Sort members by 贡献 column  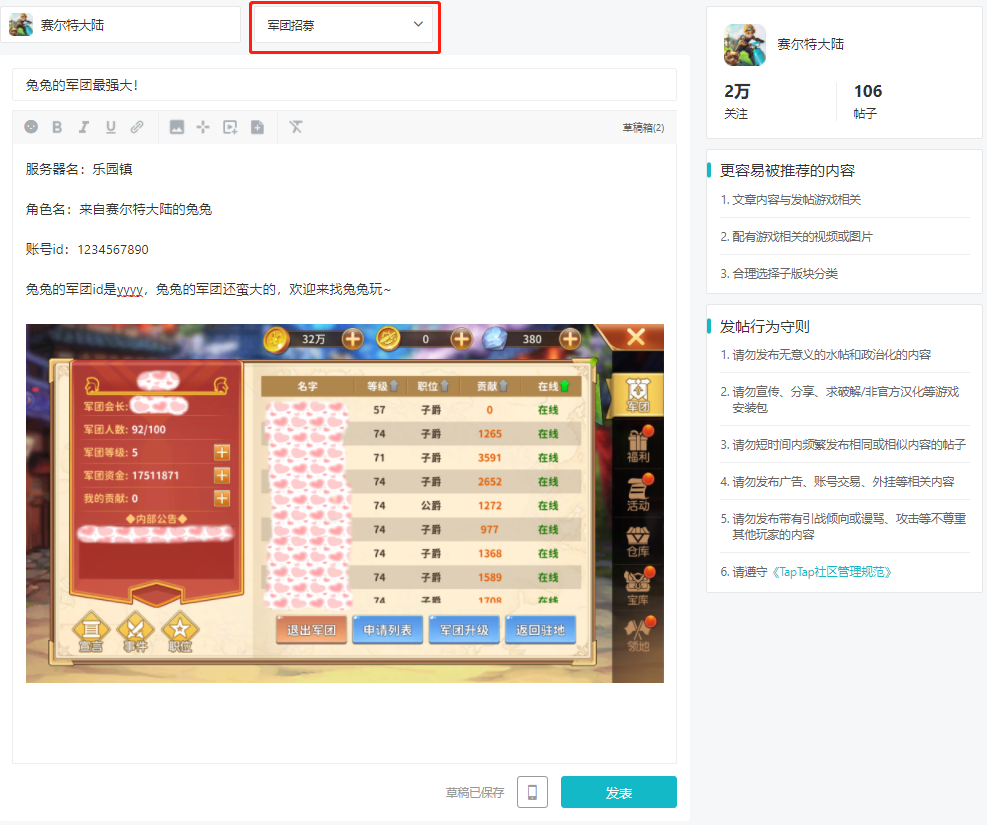(492, 386)
